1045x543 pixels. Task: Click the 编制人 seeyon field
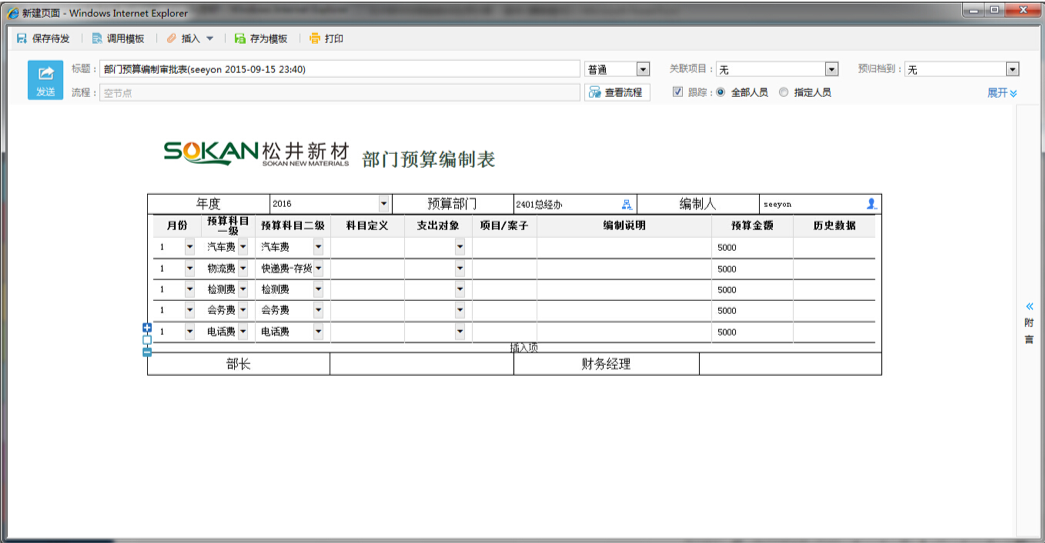(820, 204)
